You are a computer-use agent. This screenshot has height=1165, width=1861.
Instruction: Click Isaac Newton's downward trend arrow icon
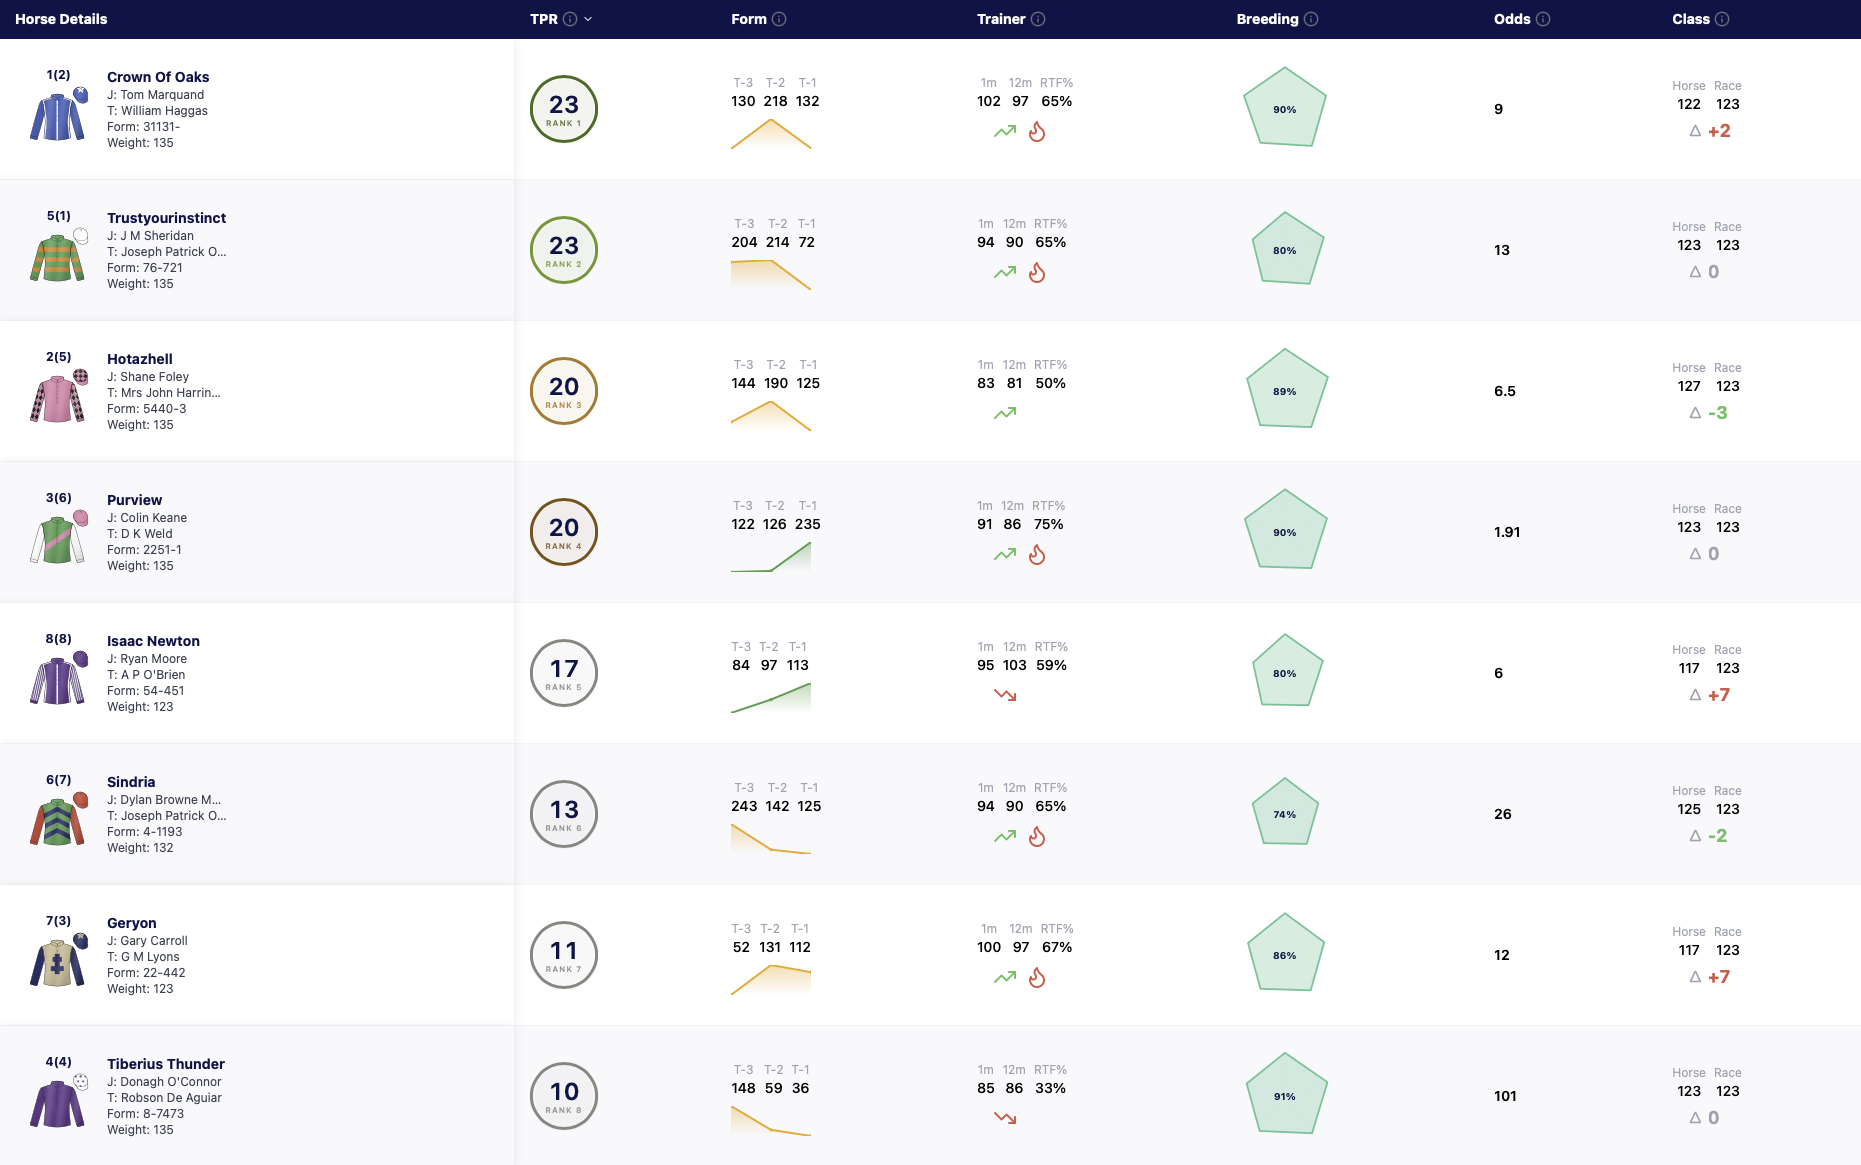tap(1005, 695)
